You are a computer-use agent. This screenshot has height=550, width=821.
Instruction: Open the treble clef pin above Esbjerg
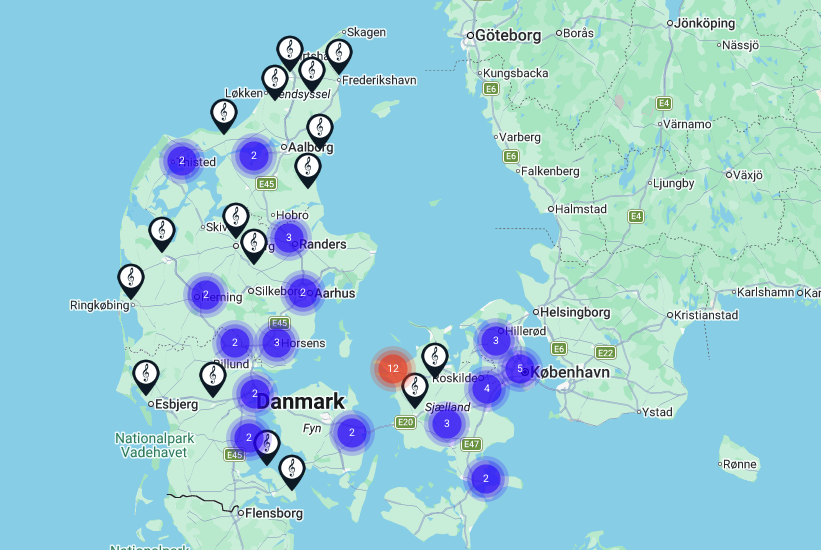click(x=146, y=375)
